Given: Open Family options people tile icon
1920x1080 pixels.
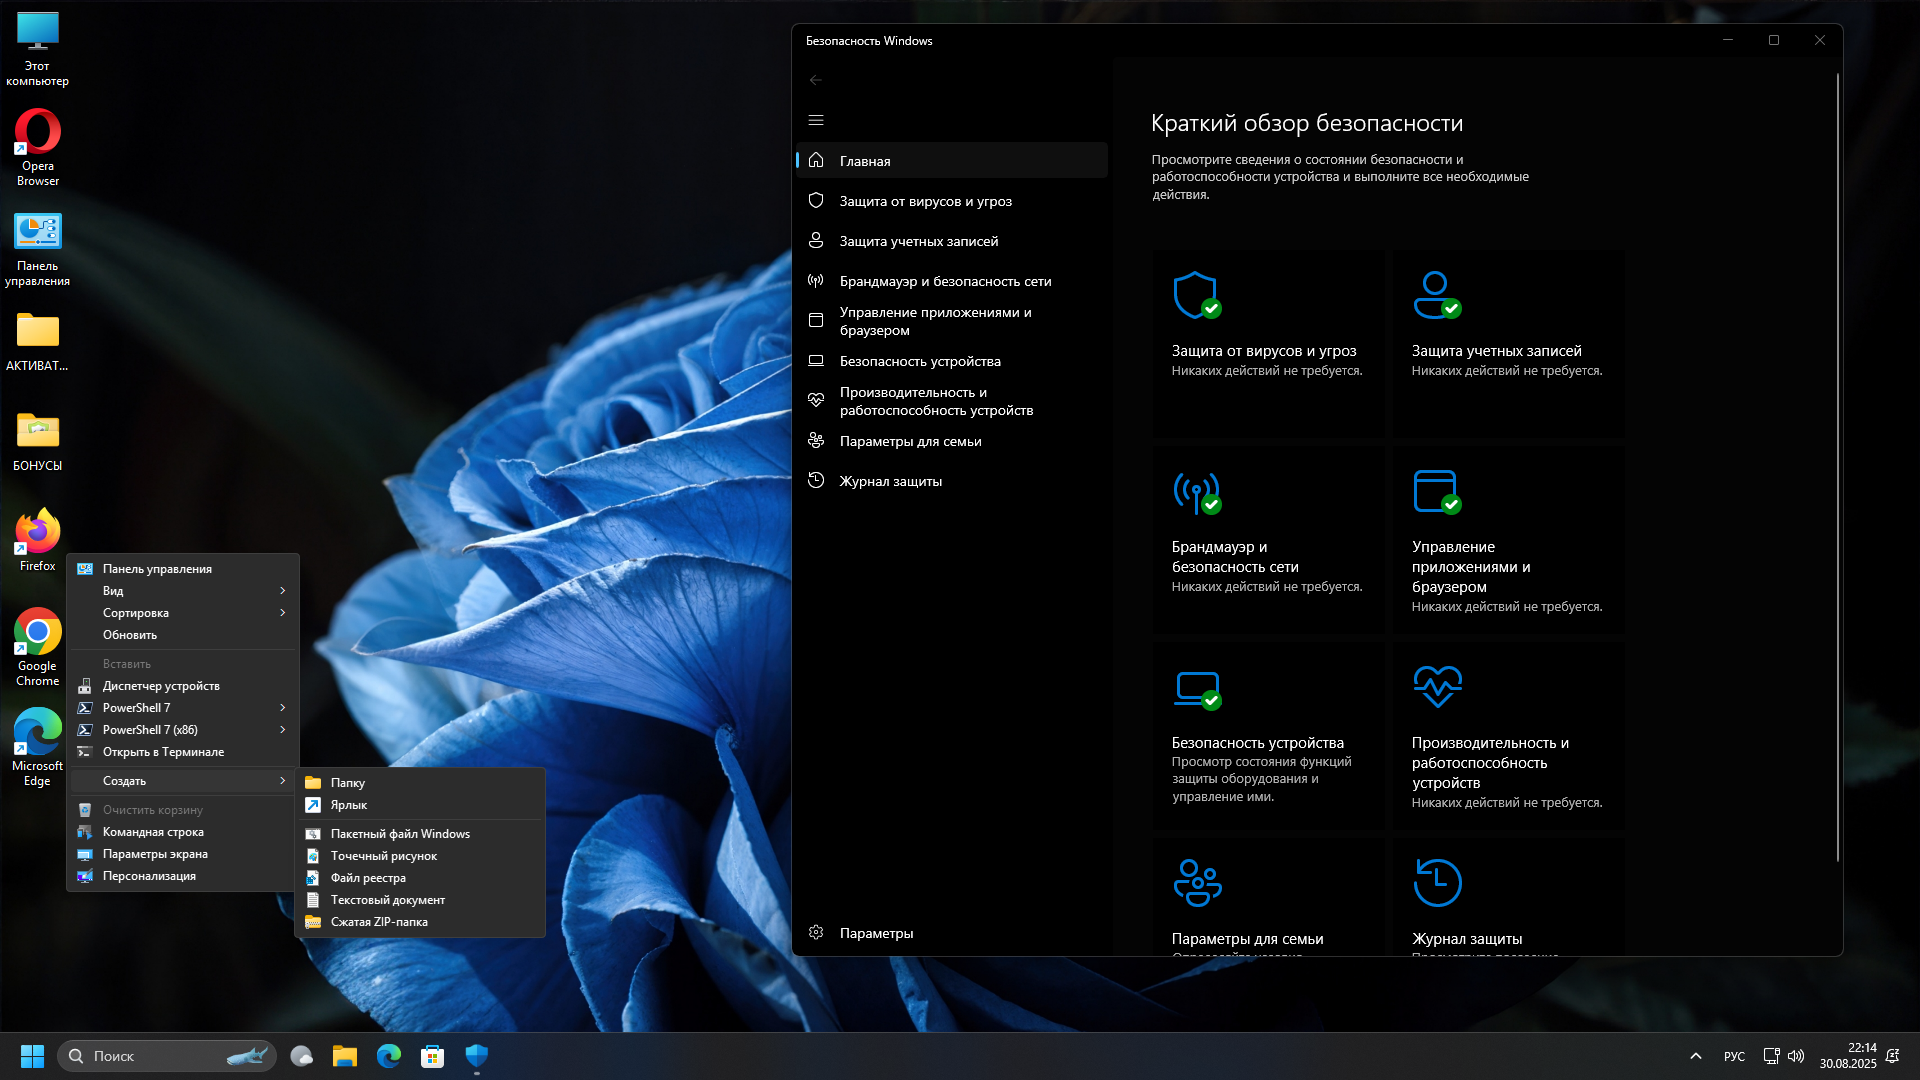Looking at the screenshot, I should tap(1197, 882).
